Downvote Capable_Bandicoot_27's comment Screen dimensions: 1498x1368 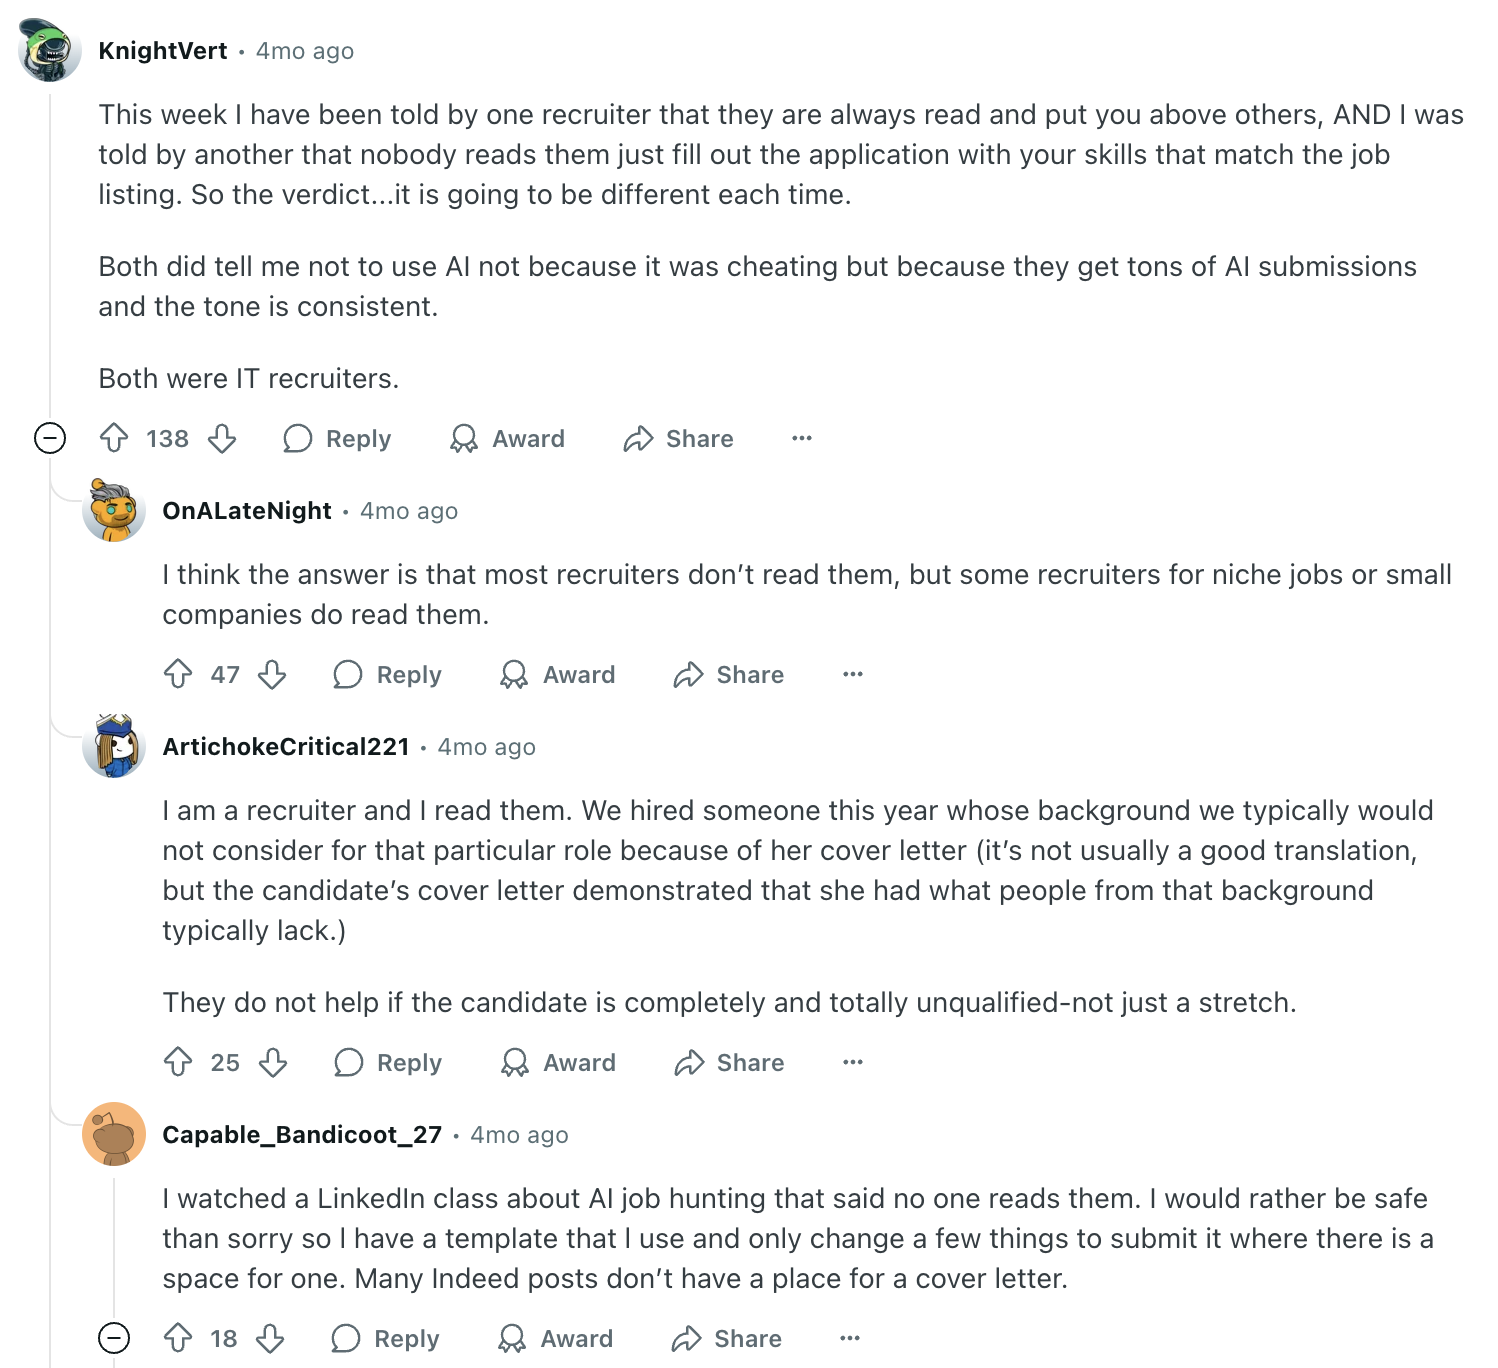coord(270,1338)
